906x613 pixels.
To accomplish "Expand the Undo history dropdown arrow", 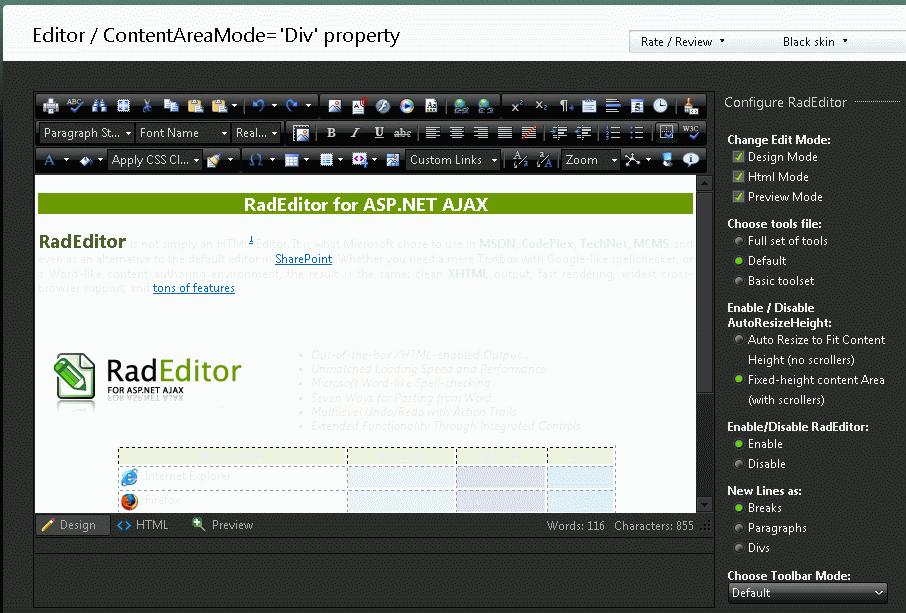I will (x=274, y=106).
